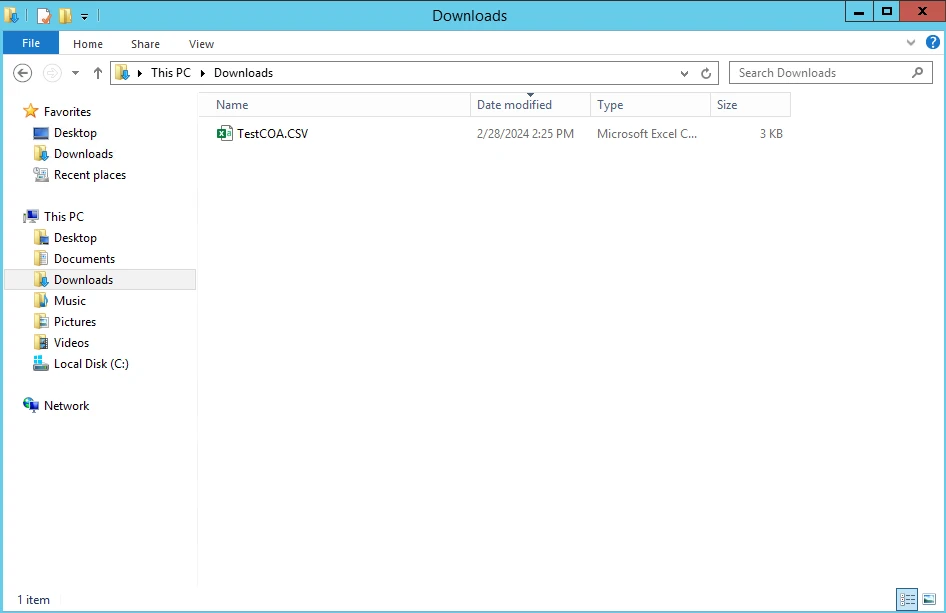Expand the arrow before This PC in path
Image resolution: width=946 pixels, height=613 pixels.
[x=140, y=73]
